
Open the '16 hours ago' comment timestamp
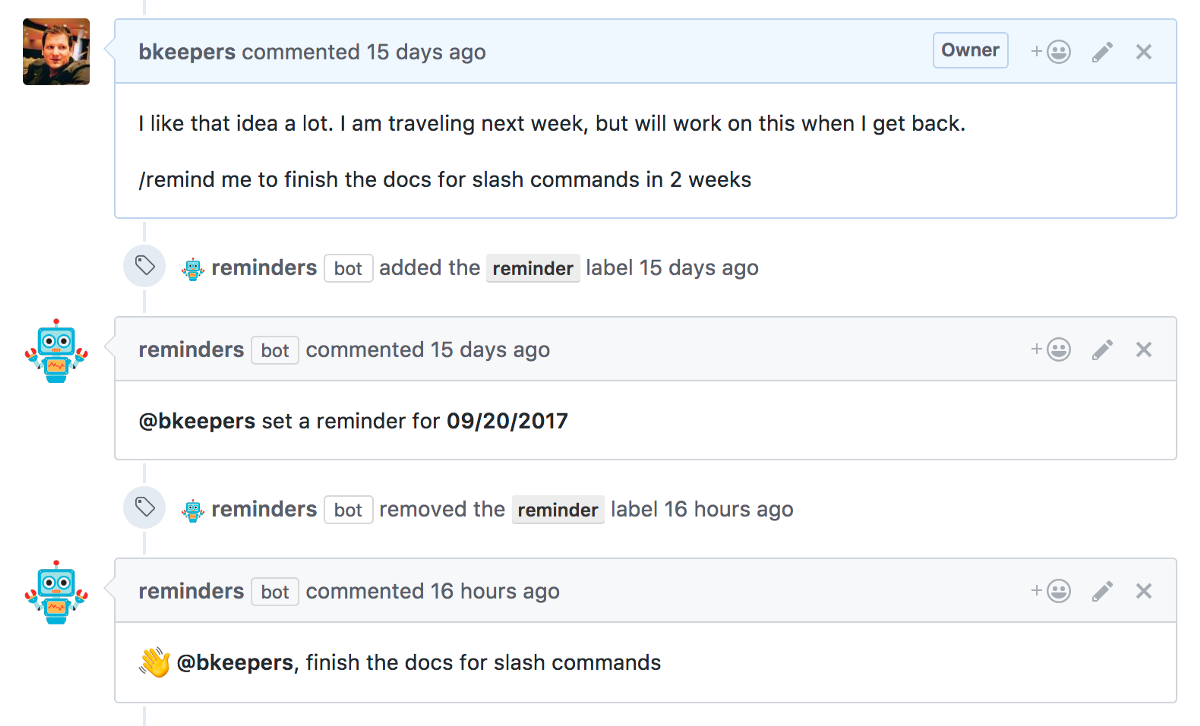click(495, 592)
